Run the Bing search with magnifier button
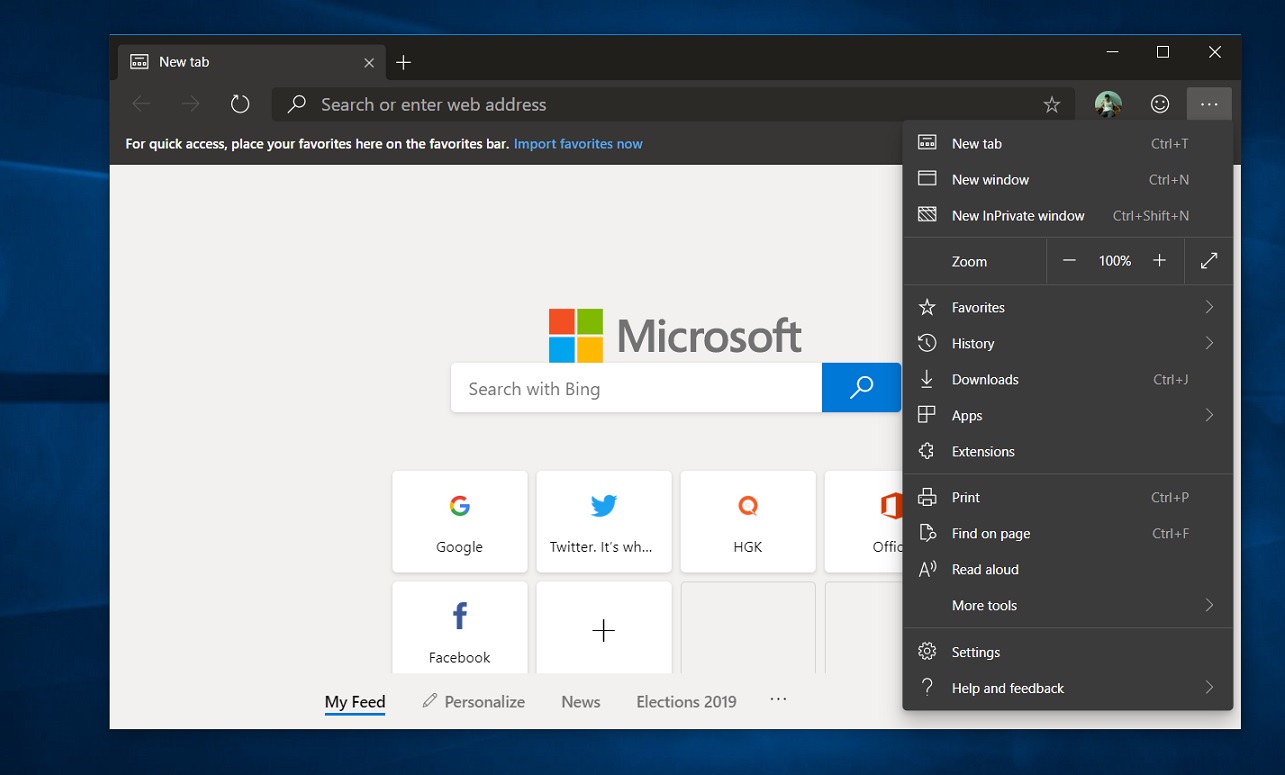Image resolution: width=1285 pixels, height=775 pixels. point(861,387)
